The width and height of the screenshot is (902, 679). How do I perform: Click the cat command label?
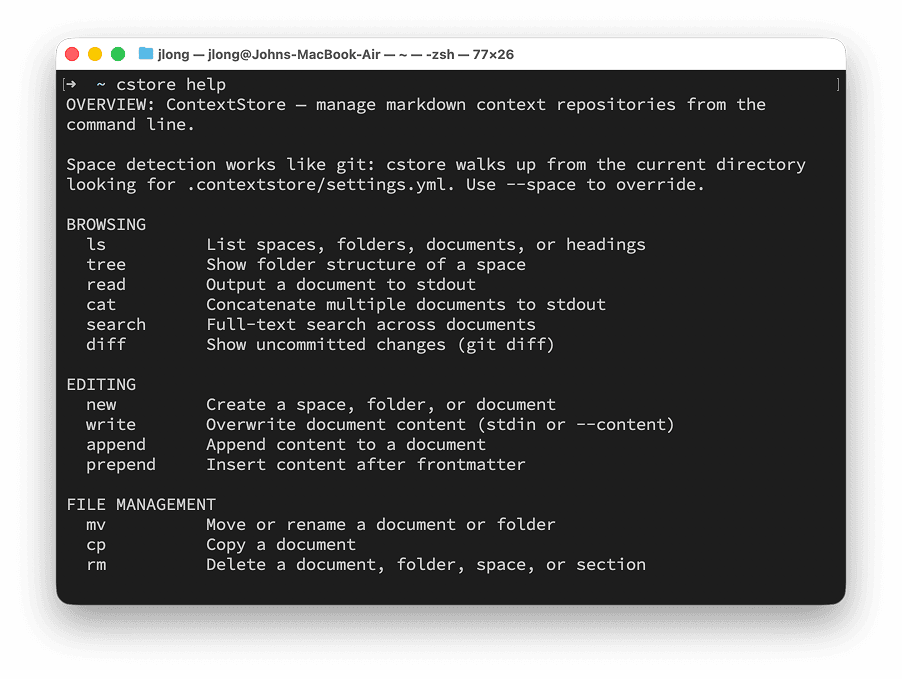tap(100, 304)
